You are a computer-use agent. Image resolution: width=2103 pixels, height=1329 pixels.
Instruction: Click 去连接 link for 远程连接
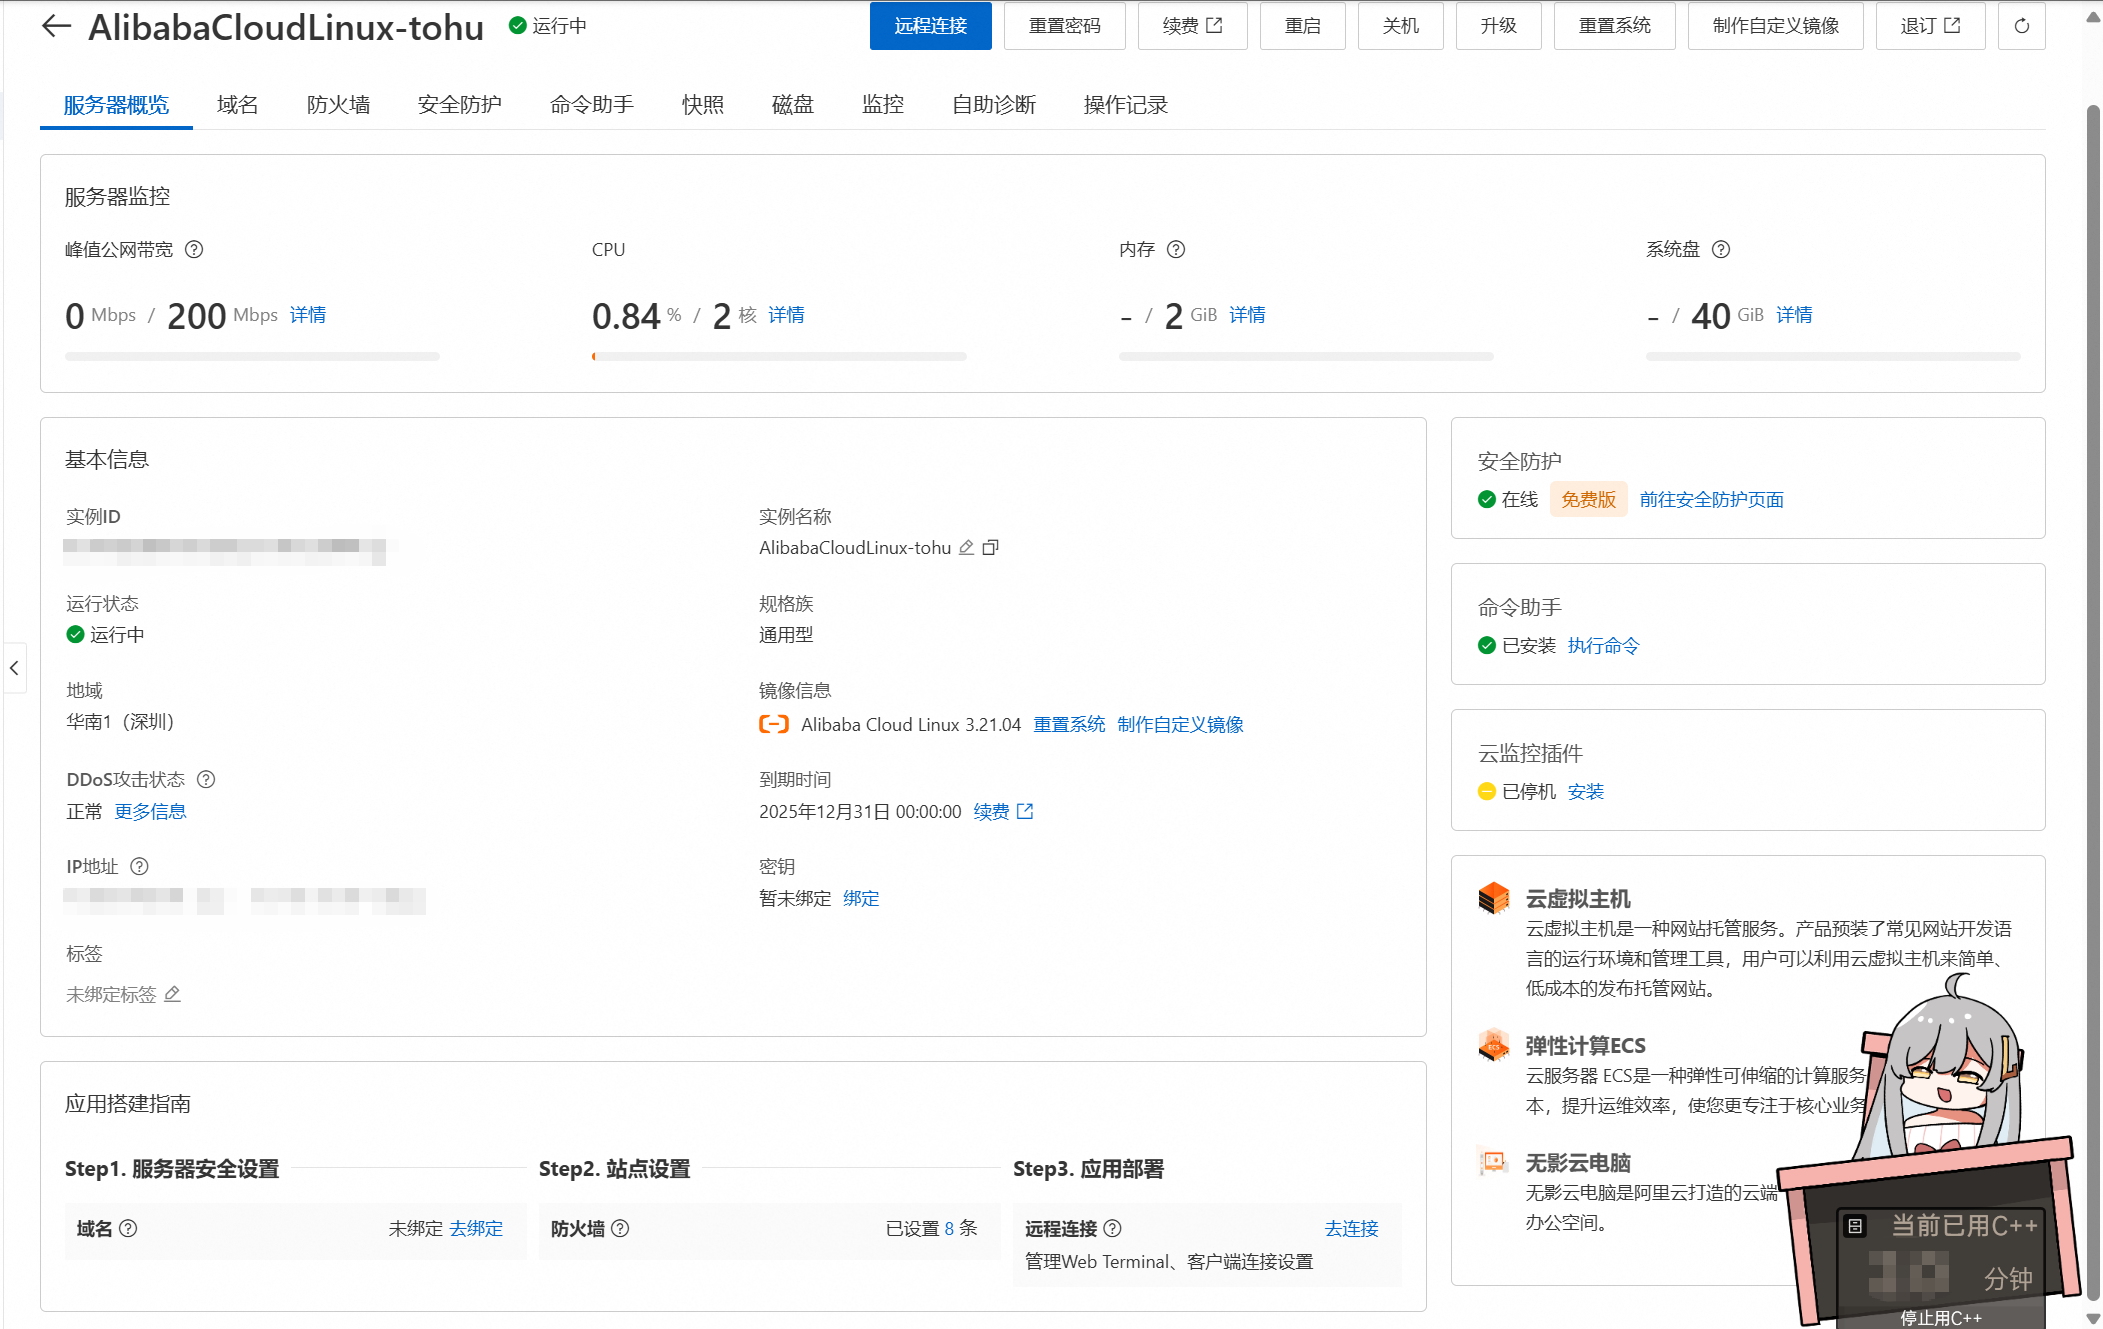pyautogui.click(x=1352, y=1228)
